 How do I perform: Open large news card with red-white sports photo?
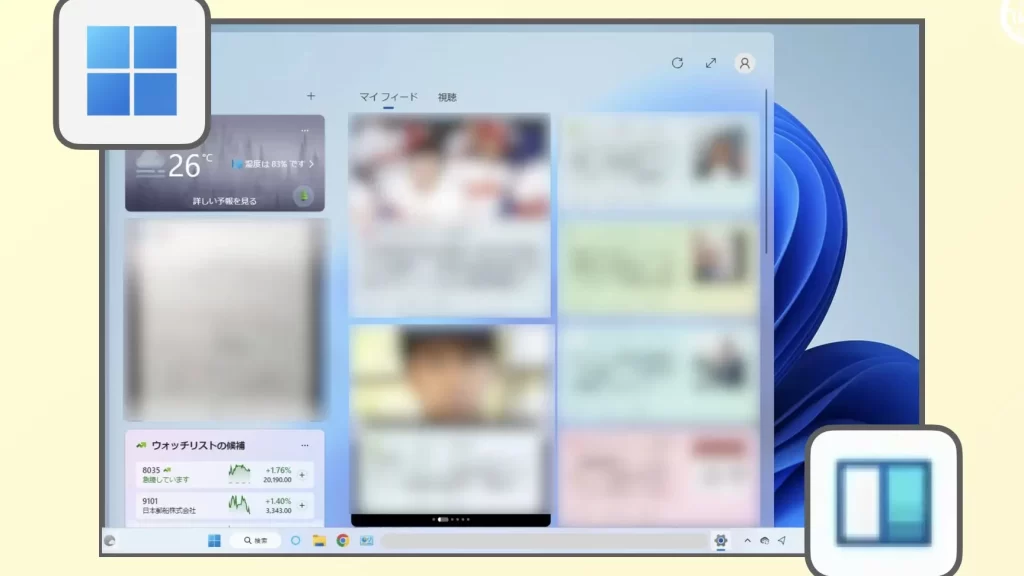click(450, 215)
